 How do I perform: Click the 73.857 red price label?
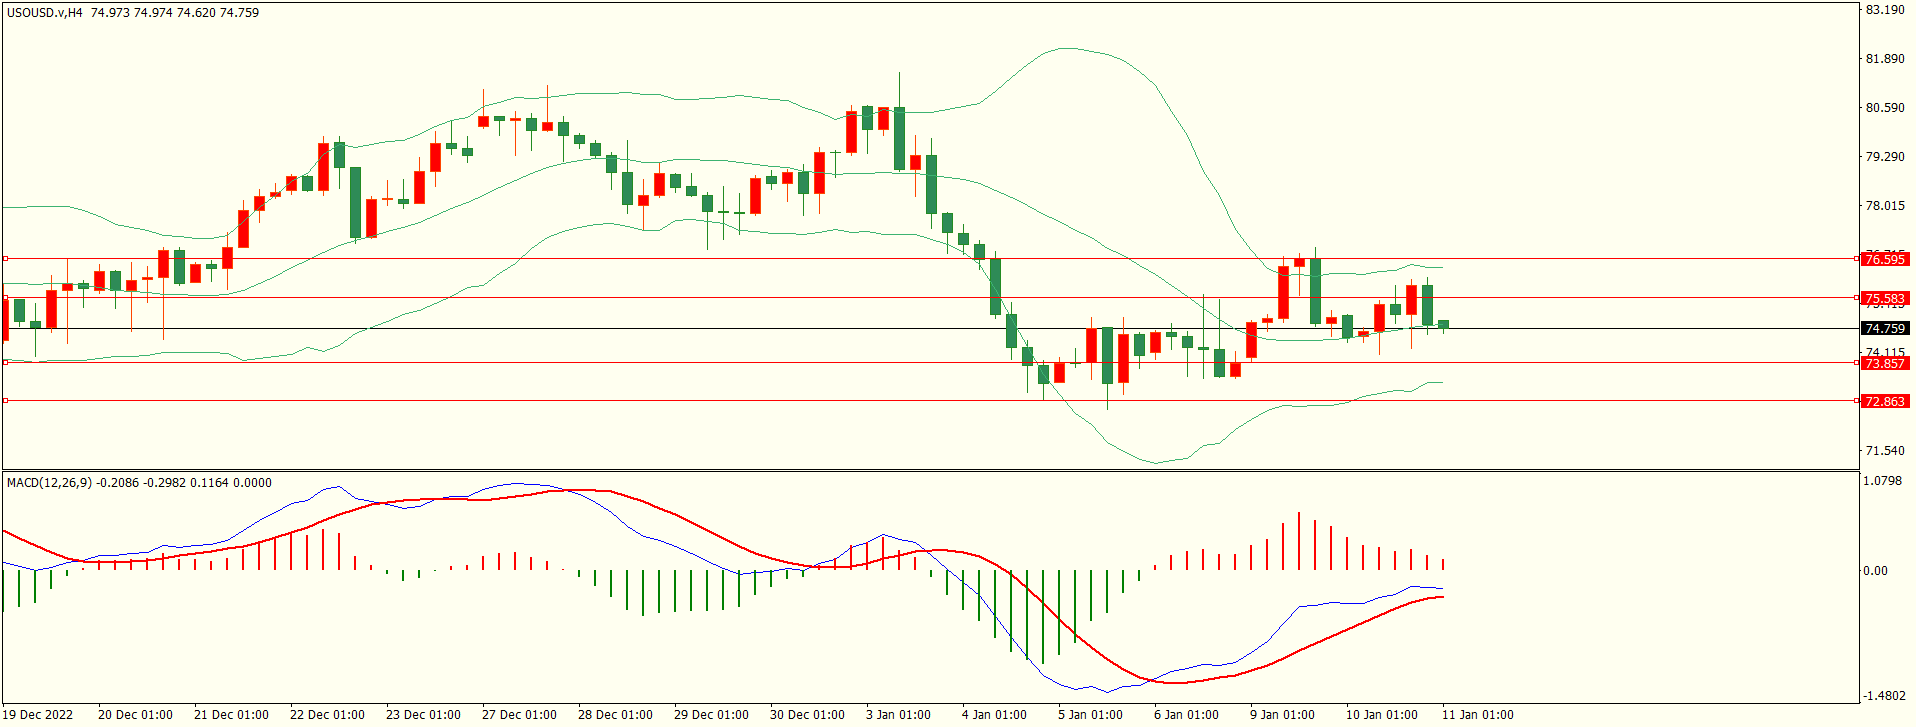[1885, 363]
